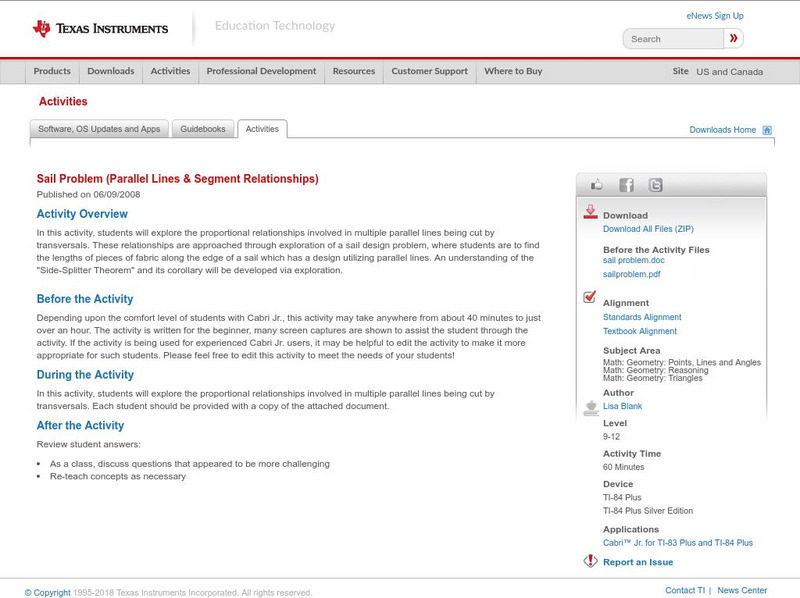Select the Activities tab
The width and height of the screenshot is (800, 598).
[262, 129]
